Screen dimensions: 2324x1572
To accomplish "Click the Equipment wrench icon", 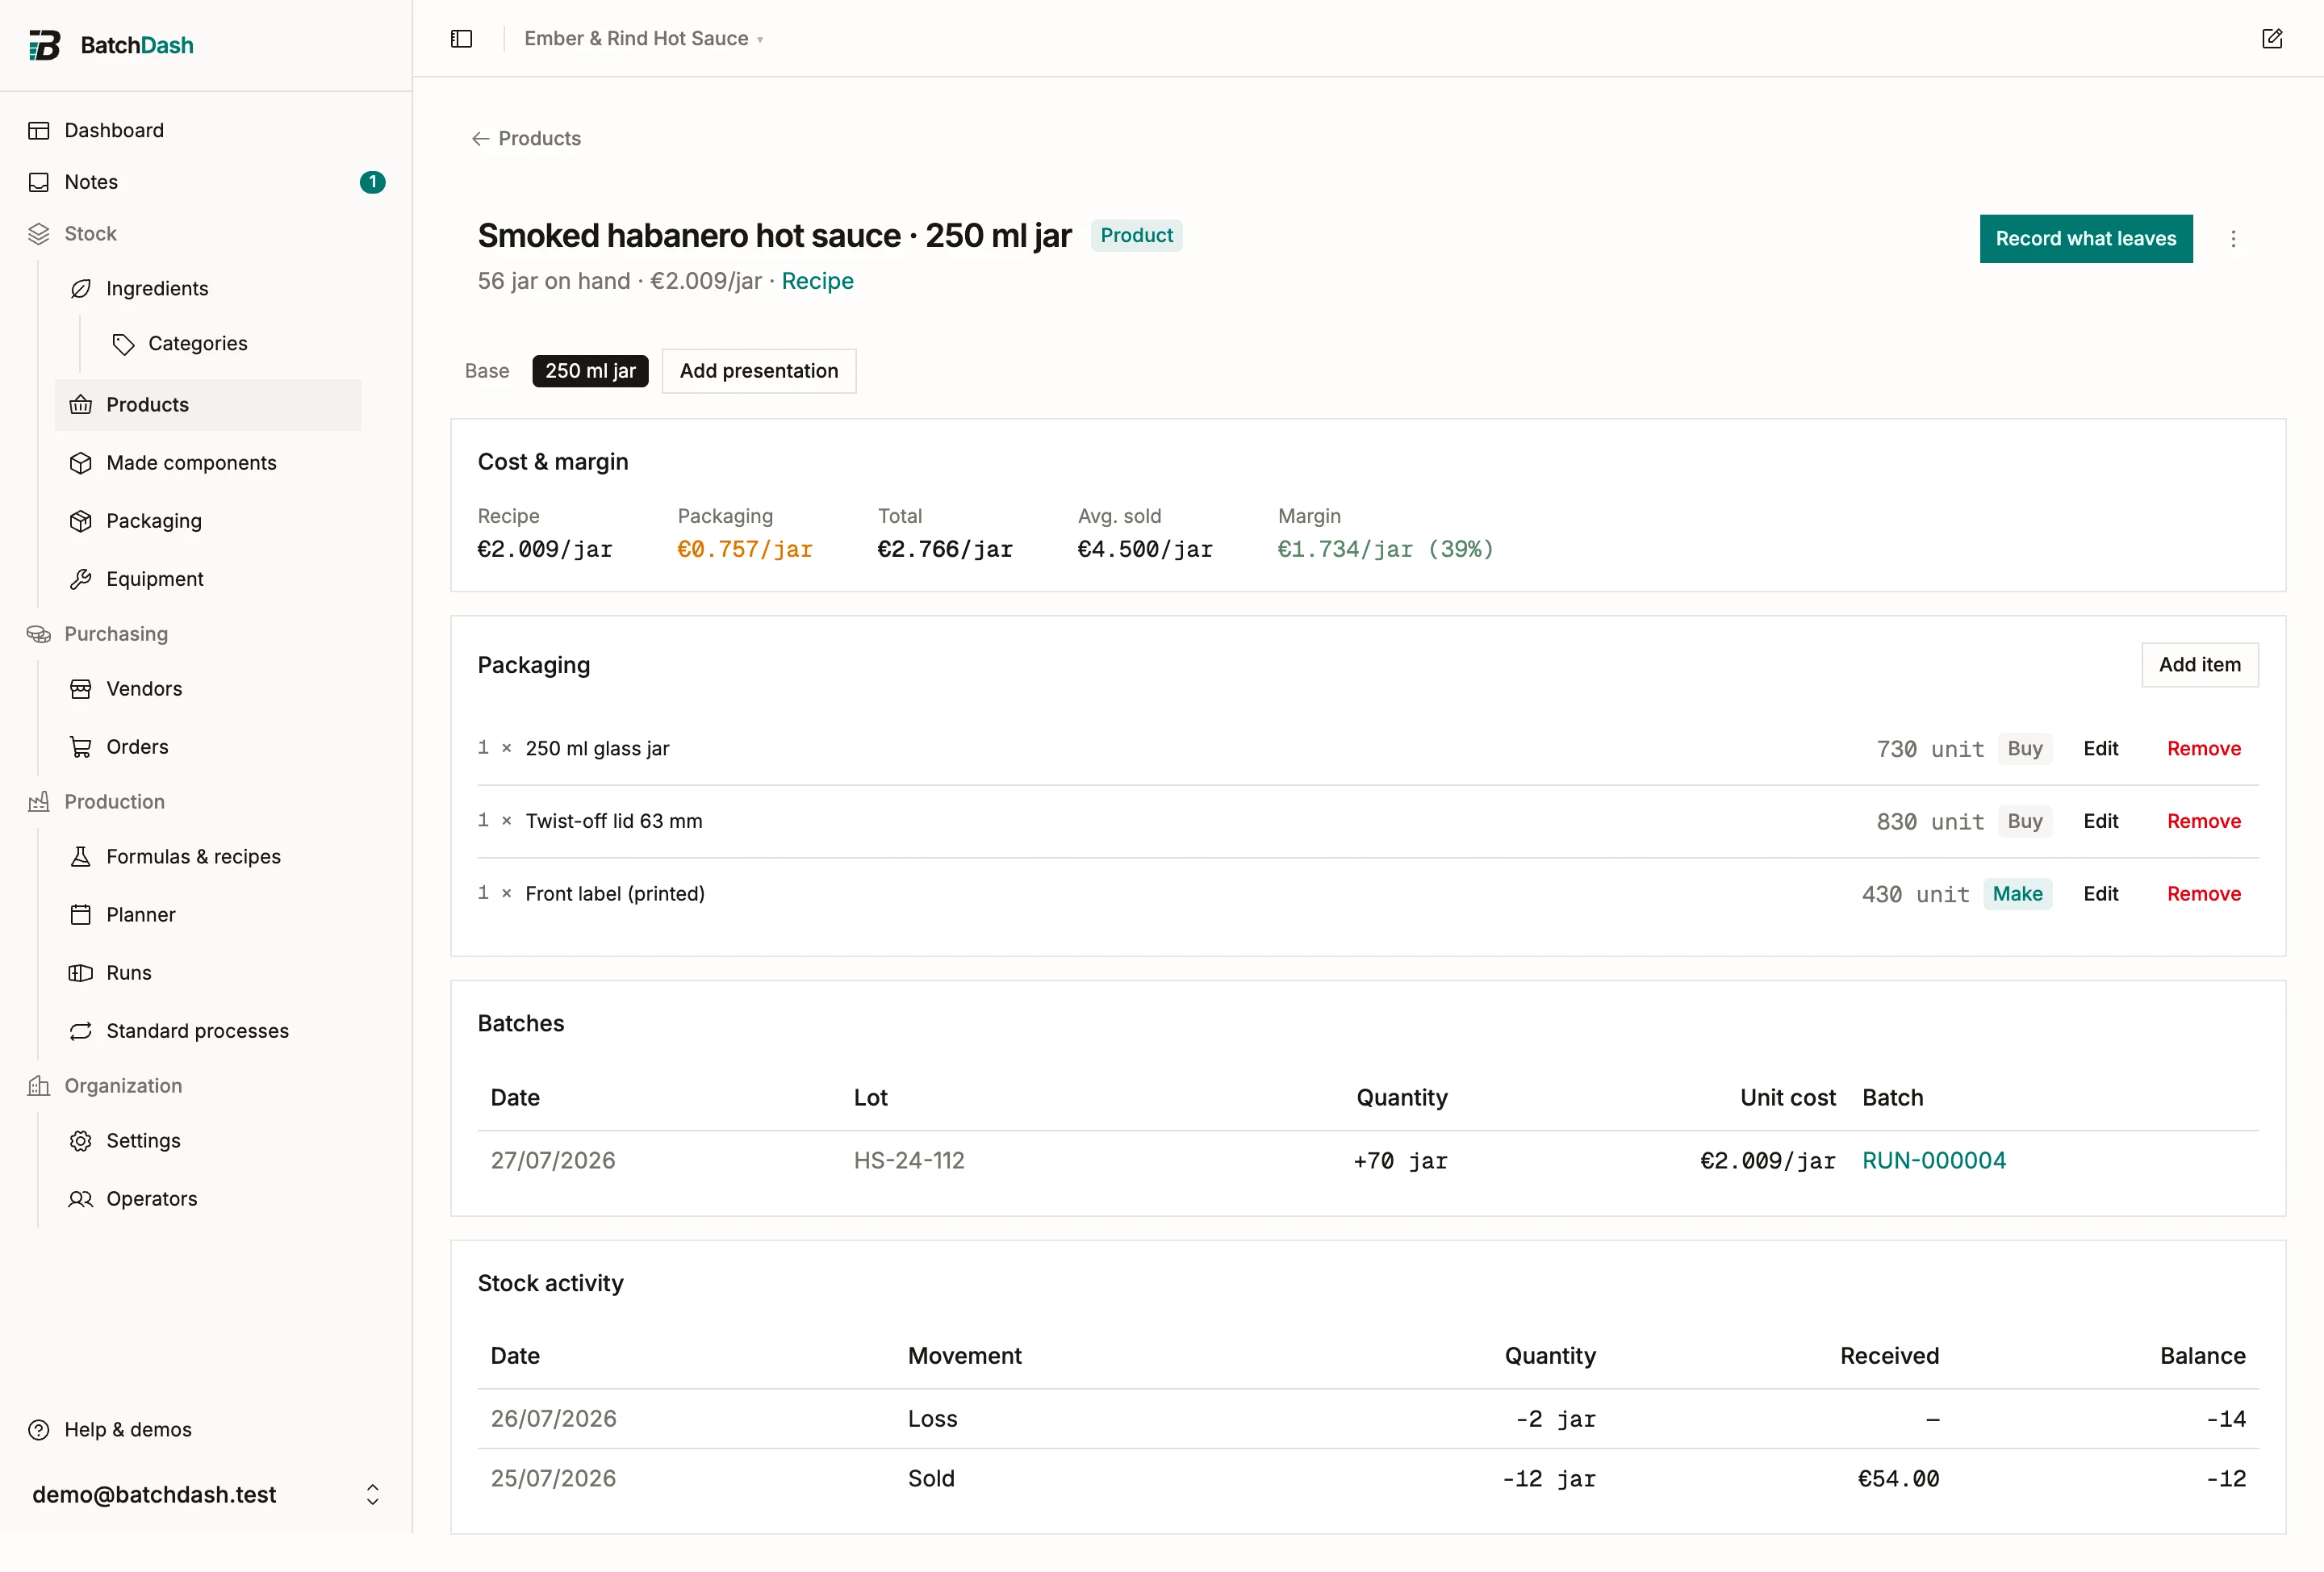I will click(81, 579).
